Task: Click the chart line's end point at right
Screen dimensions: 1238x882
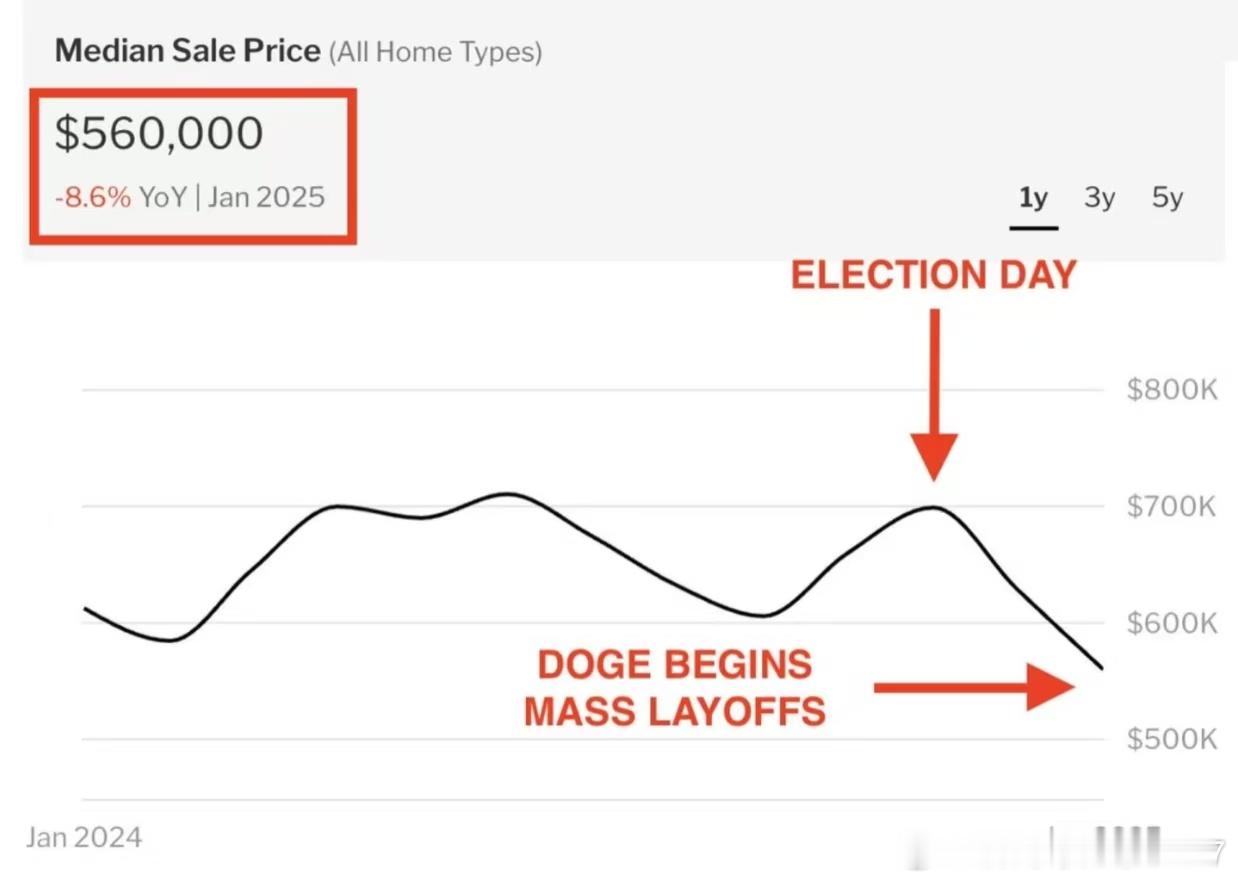Action: point(1101,668)
